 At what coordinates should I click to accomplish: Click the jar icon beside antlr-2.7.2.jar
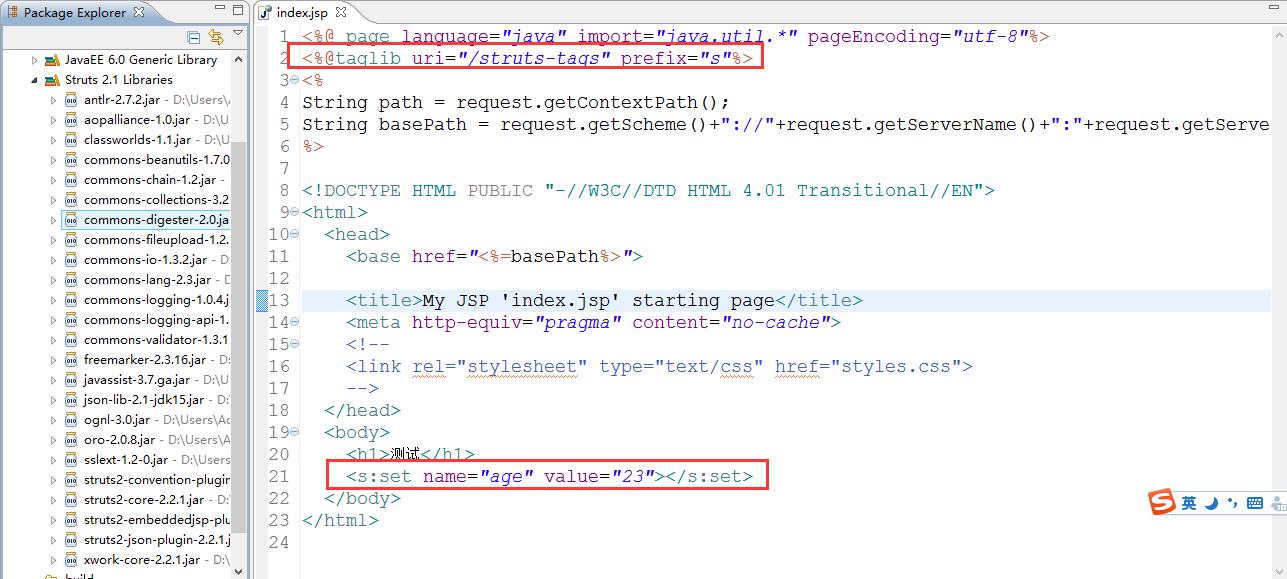point(72,100)
